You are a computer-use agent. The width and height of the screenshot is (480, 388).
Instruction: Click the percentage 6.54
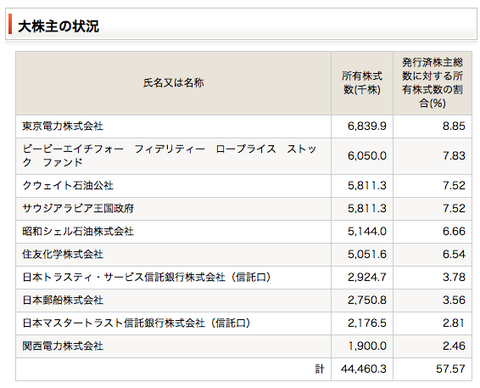(x=454, y=254)
